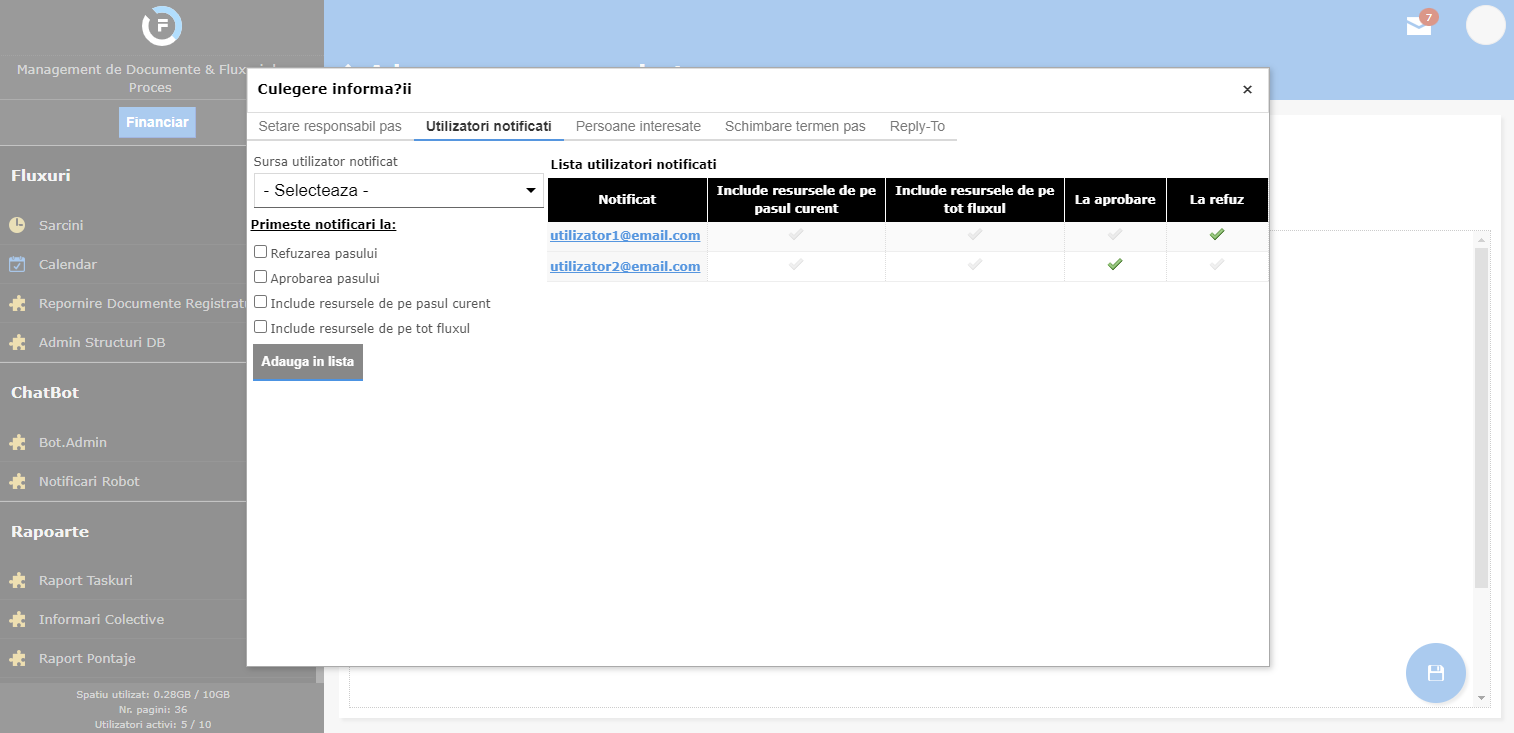This screenshot has width=1514, height=733.
Task: Enable Refuzarea pasului checkbox
Action: pyautogui.click(x=260, y=252)
